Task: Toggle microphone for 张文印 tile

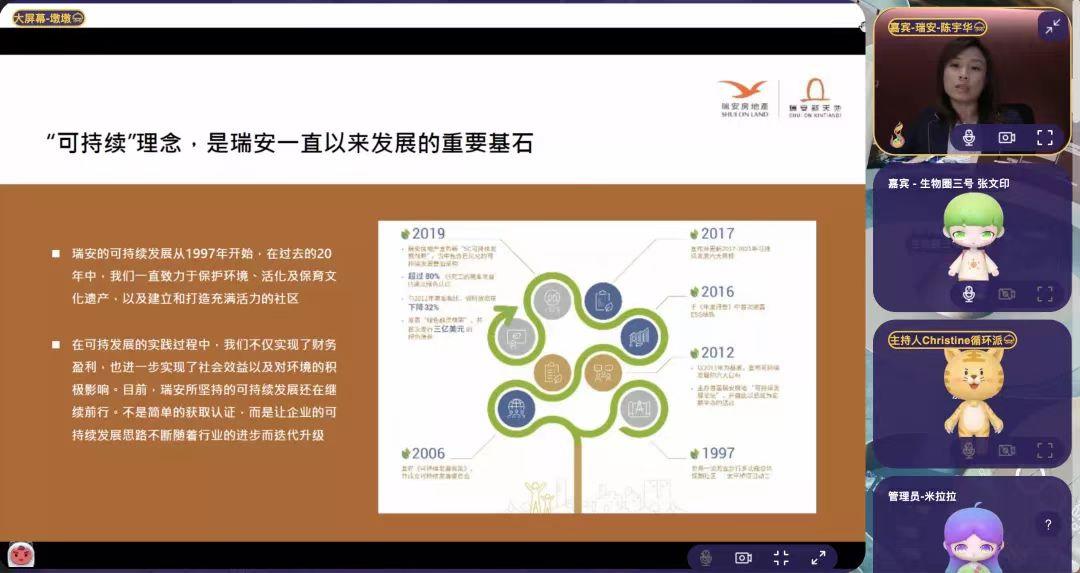Action: click(968, 294)
